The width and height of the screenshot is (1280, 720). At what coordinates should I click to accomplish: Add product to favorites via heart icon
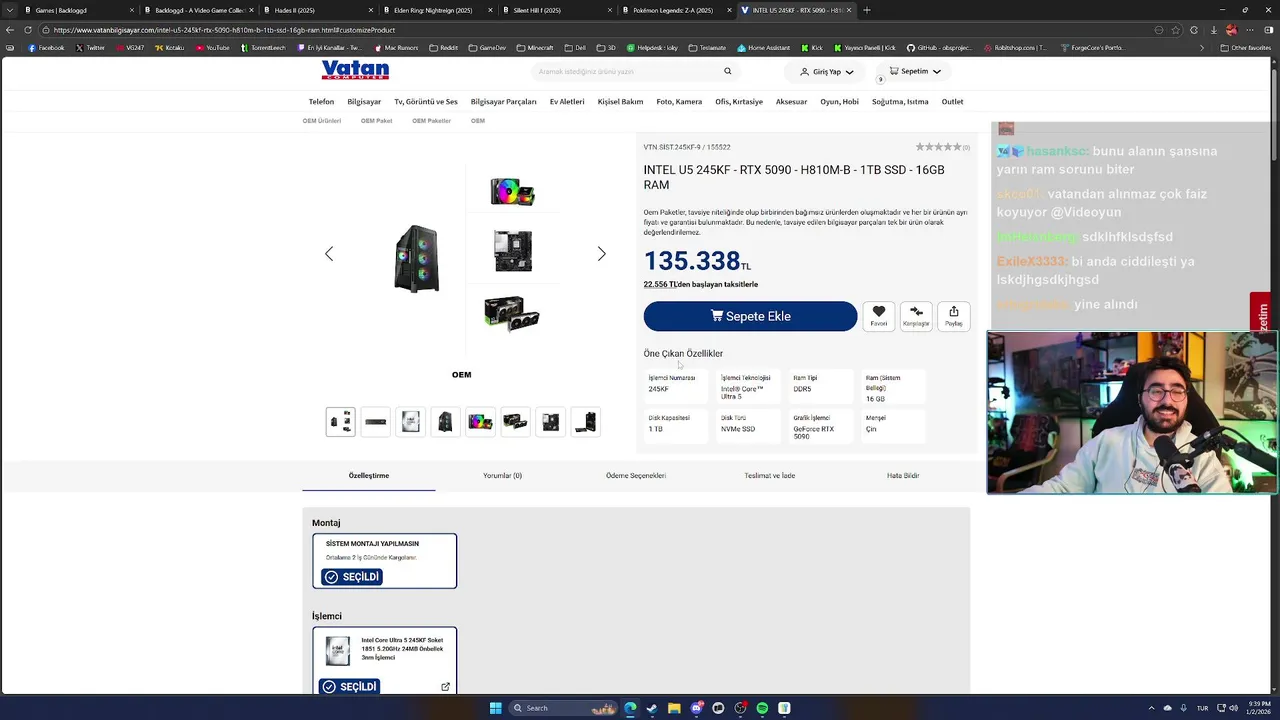click(x=878, y=316)
